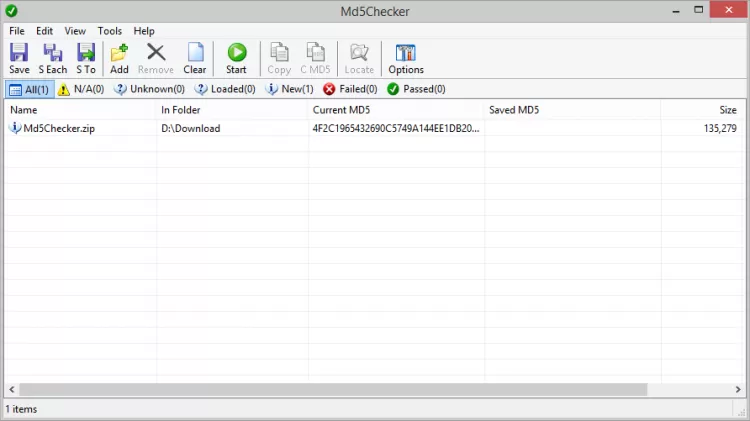750x421 pixels.
Task: Sort by the Size column header
Action: coord(702,110)
